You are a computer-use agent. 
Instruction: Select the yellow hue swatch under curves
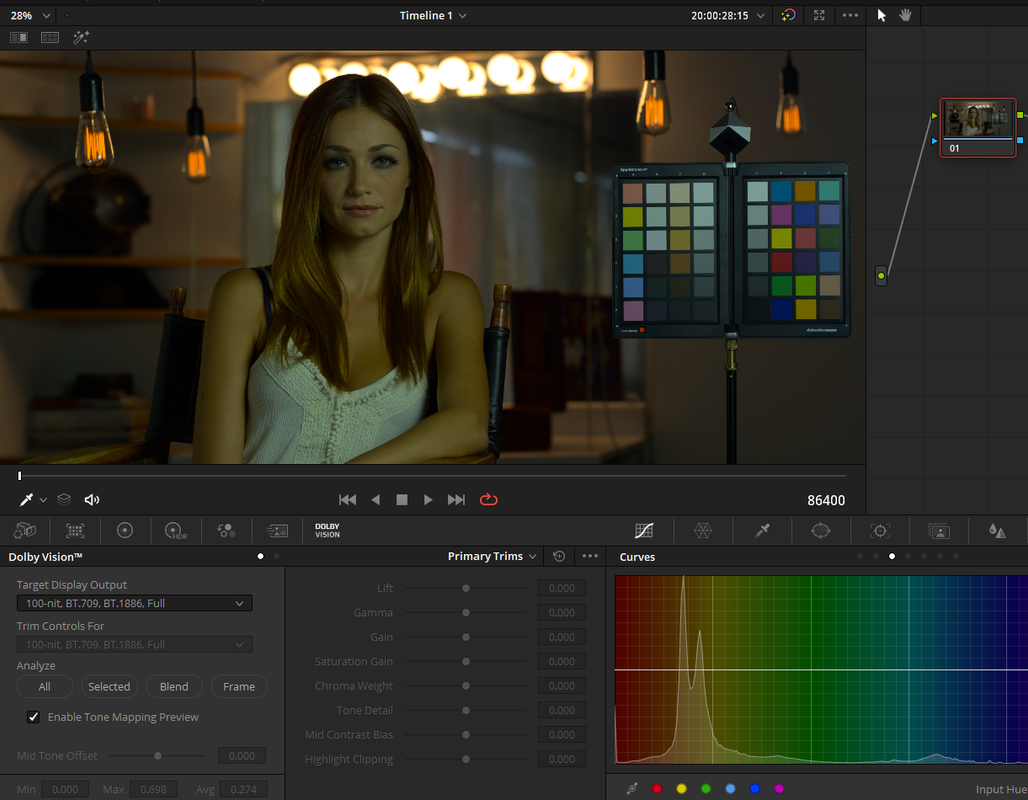[x=681, y=789]
